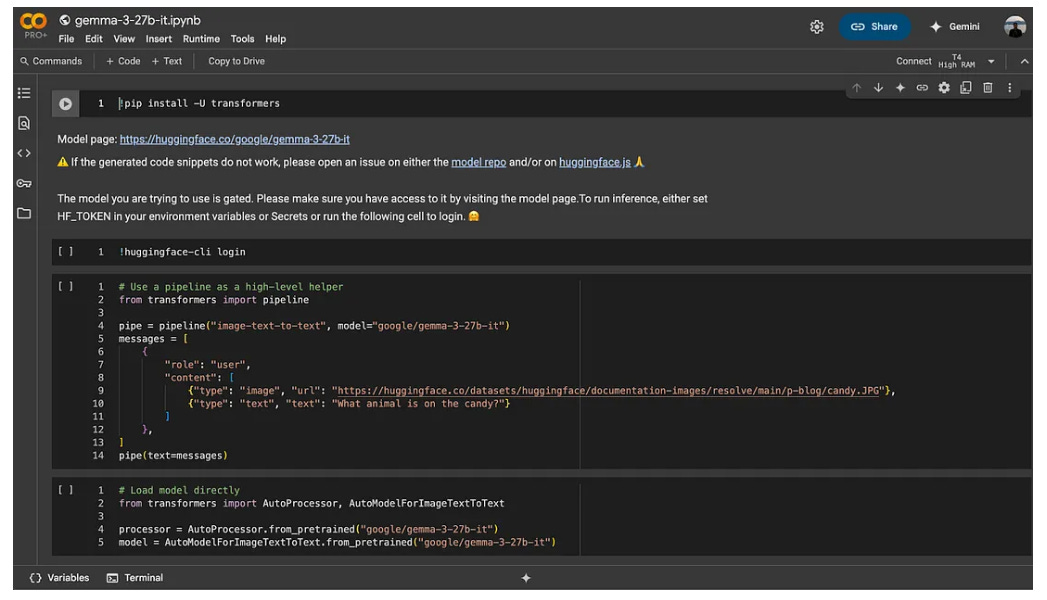The height and width of the screenshot is (600, 1047).
Task: Run the pipeline helper cell
Action: tap(65, 286)
